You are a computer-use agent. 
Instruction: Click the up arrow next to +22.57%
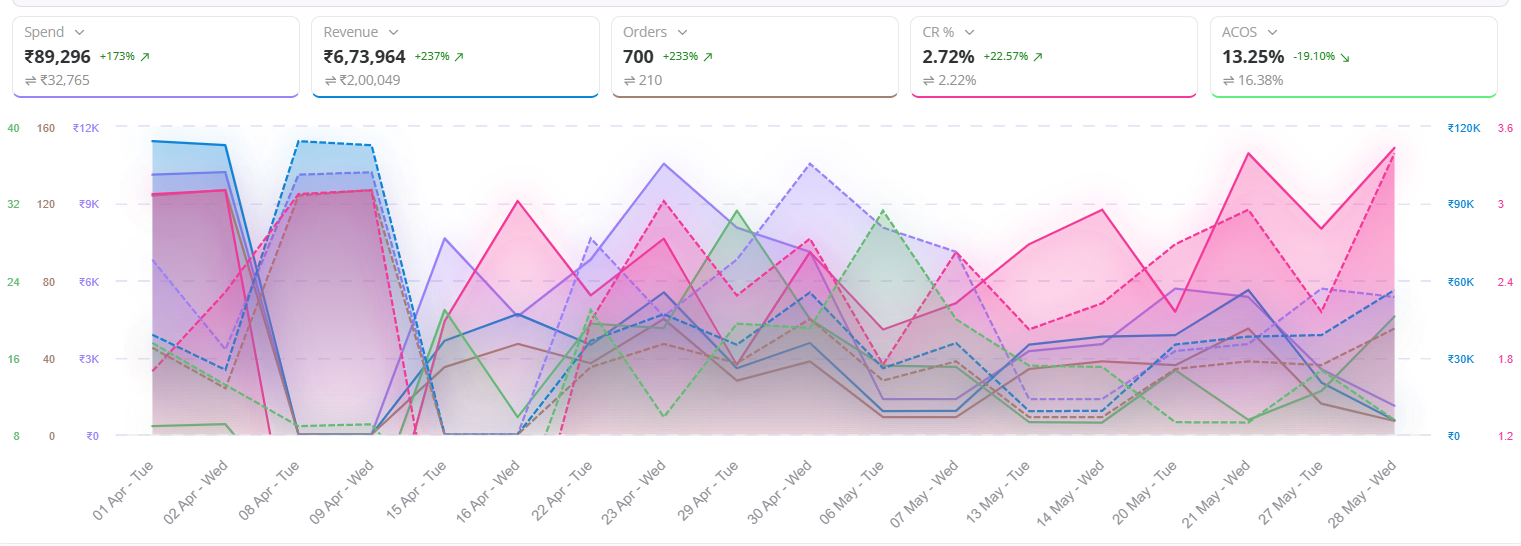[x=1038, y=58]
